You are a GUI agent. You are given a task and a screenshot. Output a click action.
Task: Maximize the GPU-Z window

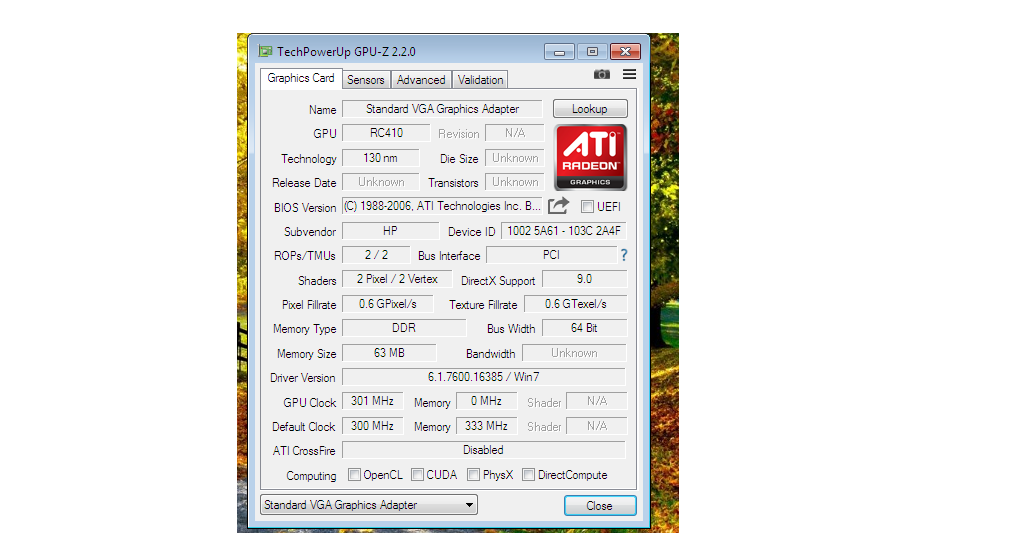click(x=592, y=52)
